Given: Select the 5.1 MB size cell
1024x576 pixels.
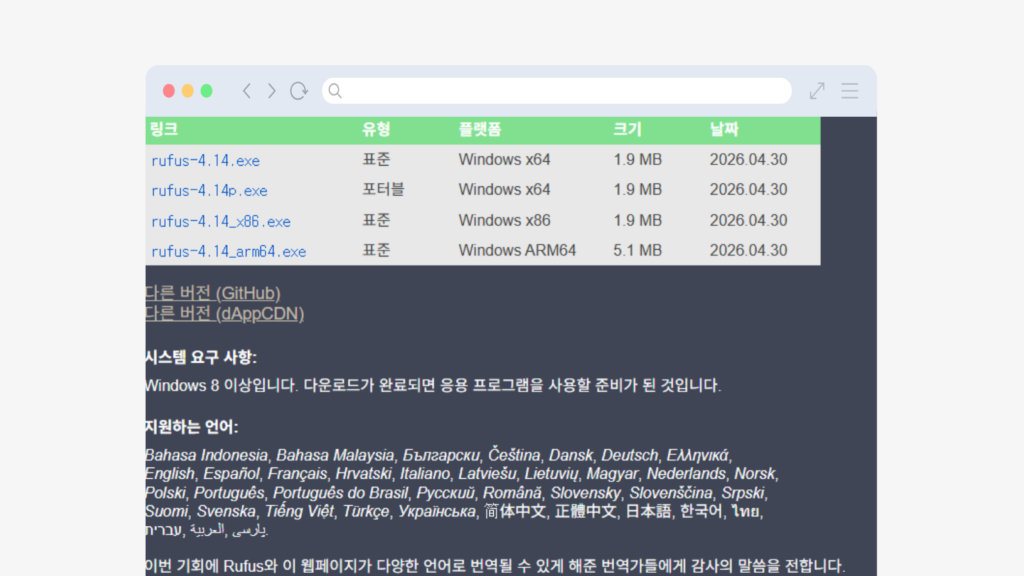Looking at the screenshot, I should pyautogui.click(x=637, y=250).
